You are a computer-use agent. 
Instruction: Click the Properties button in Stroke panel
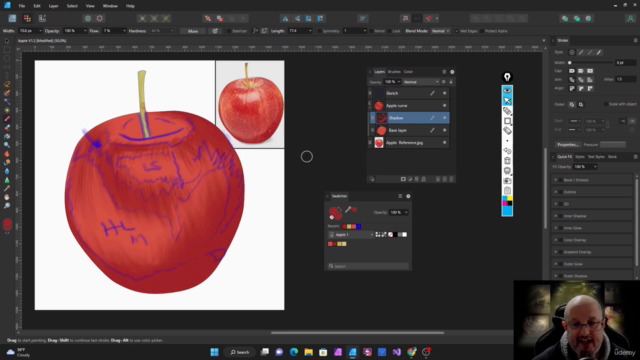pyautogui.click(x=568, y=144)
